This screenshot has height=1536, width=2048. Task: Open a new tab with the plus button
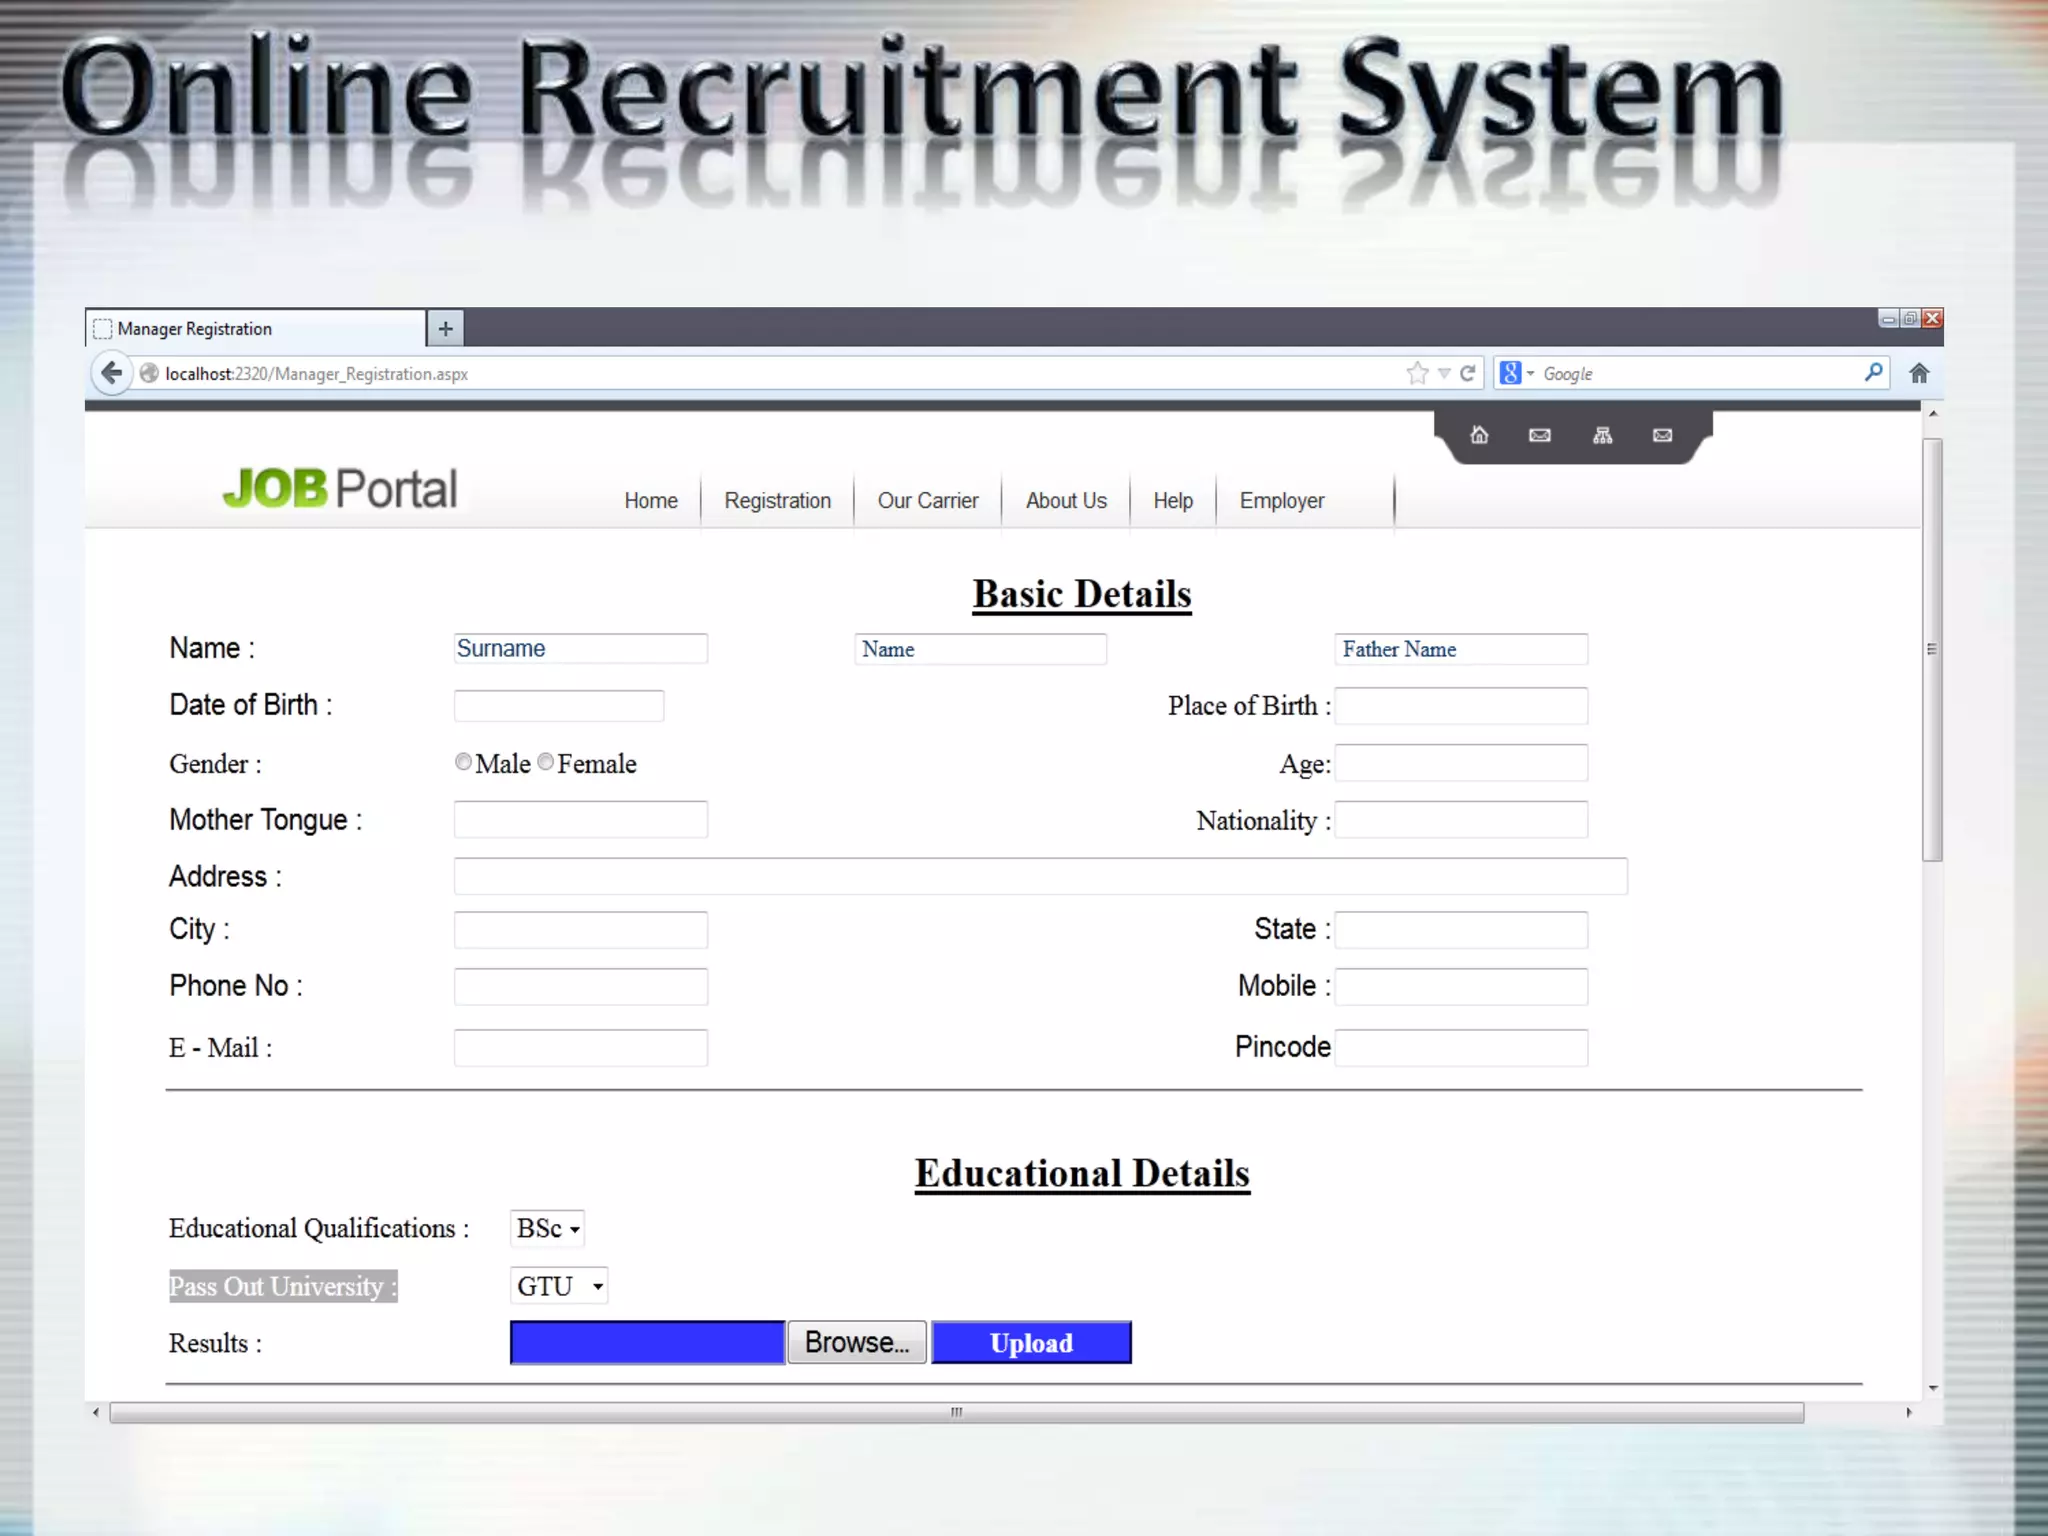click(x=445, y=328)
